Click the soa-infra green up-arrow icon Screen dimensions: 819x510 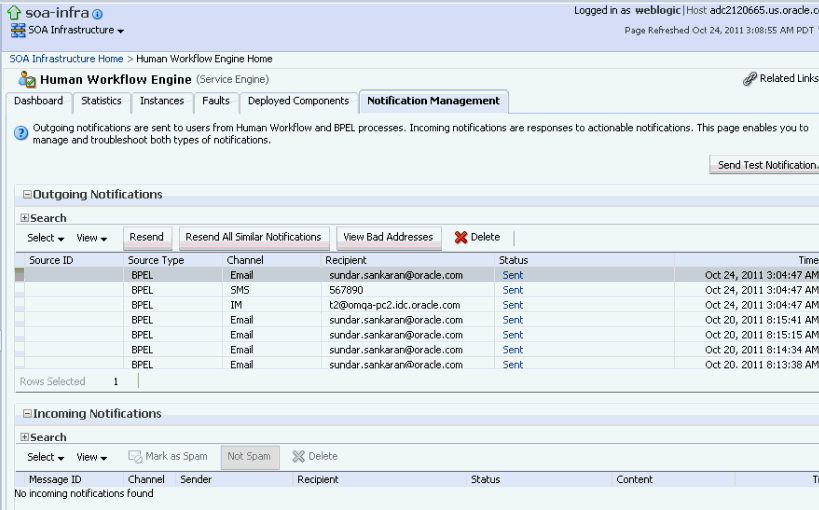[14, 13]
